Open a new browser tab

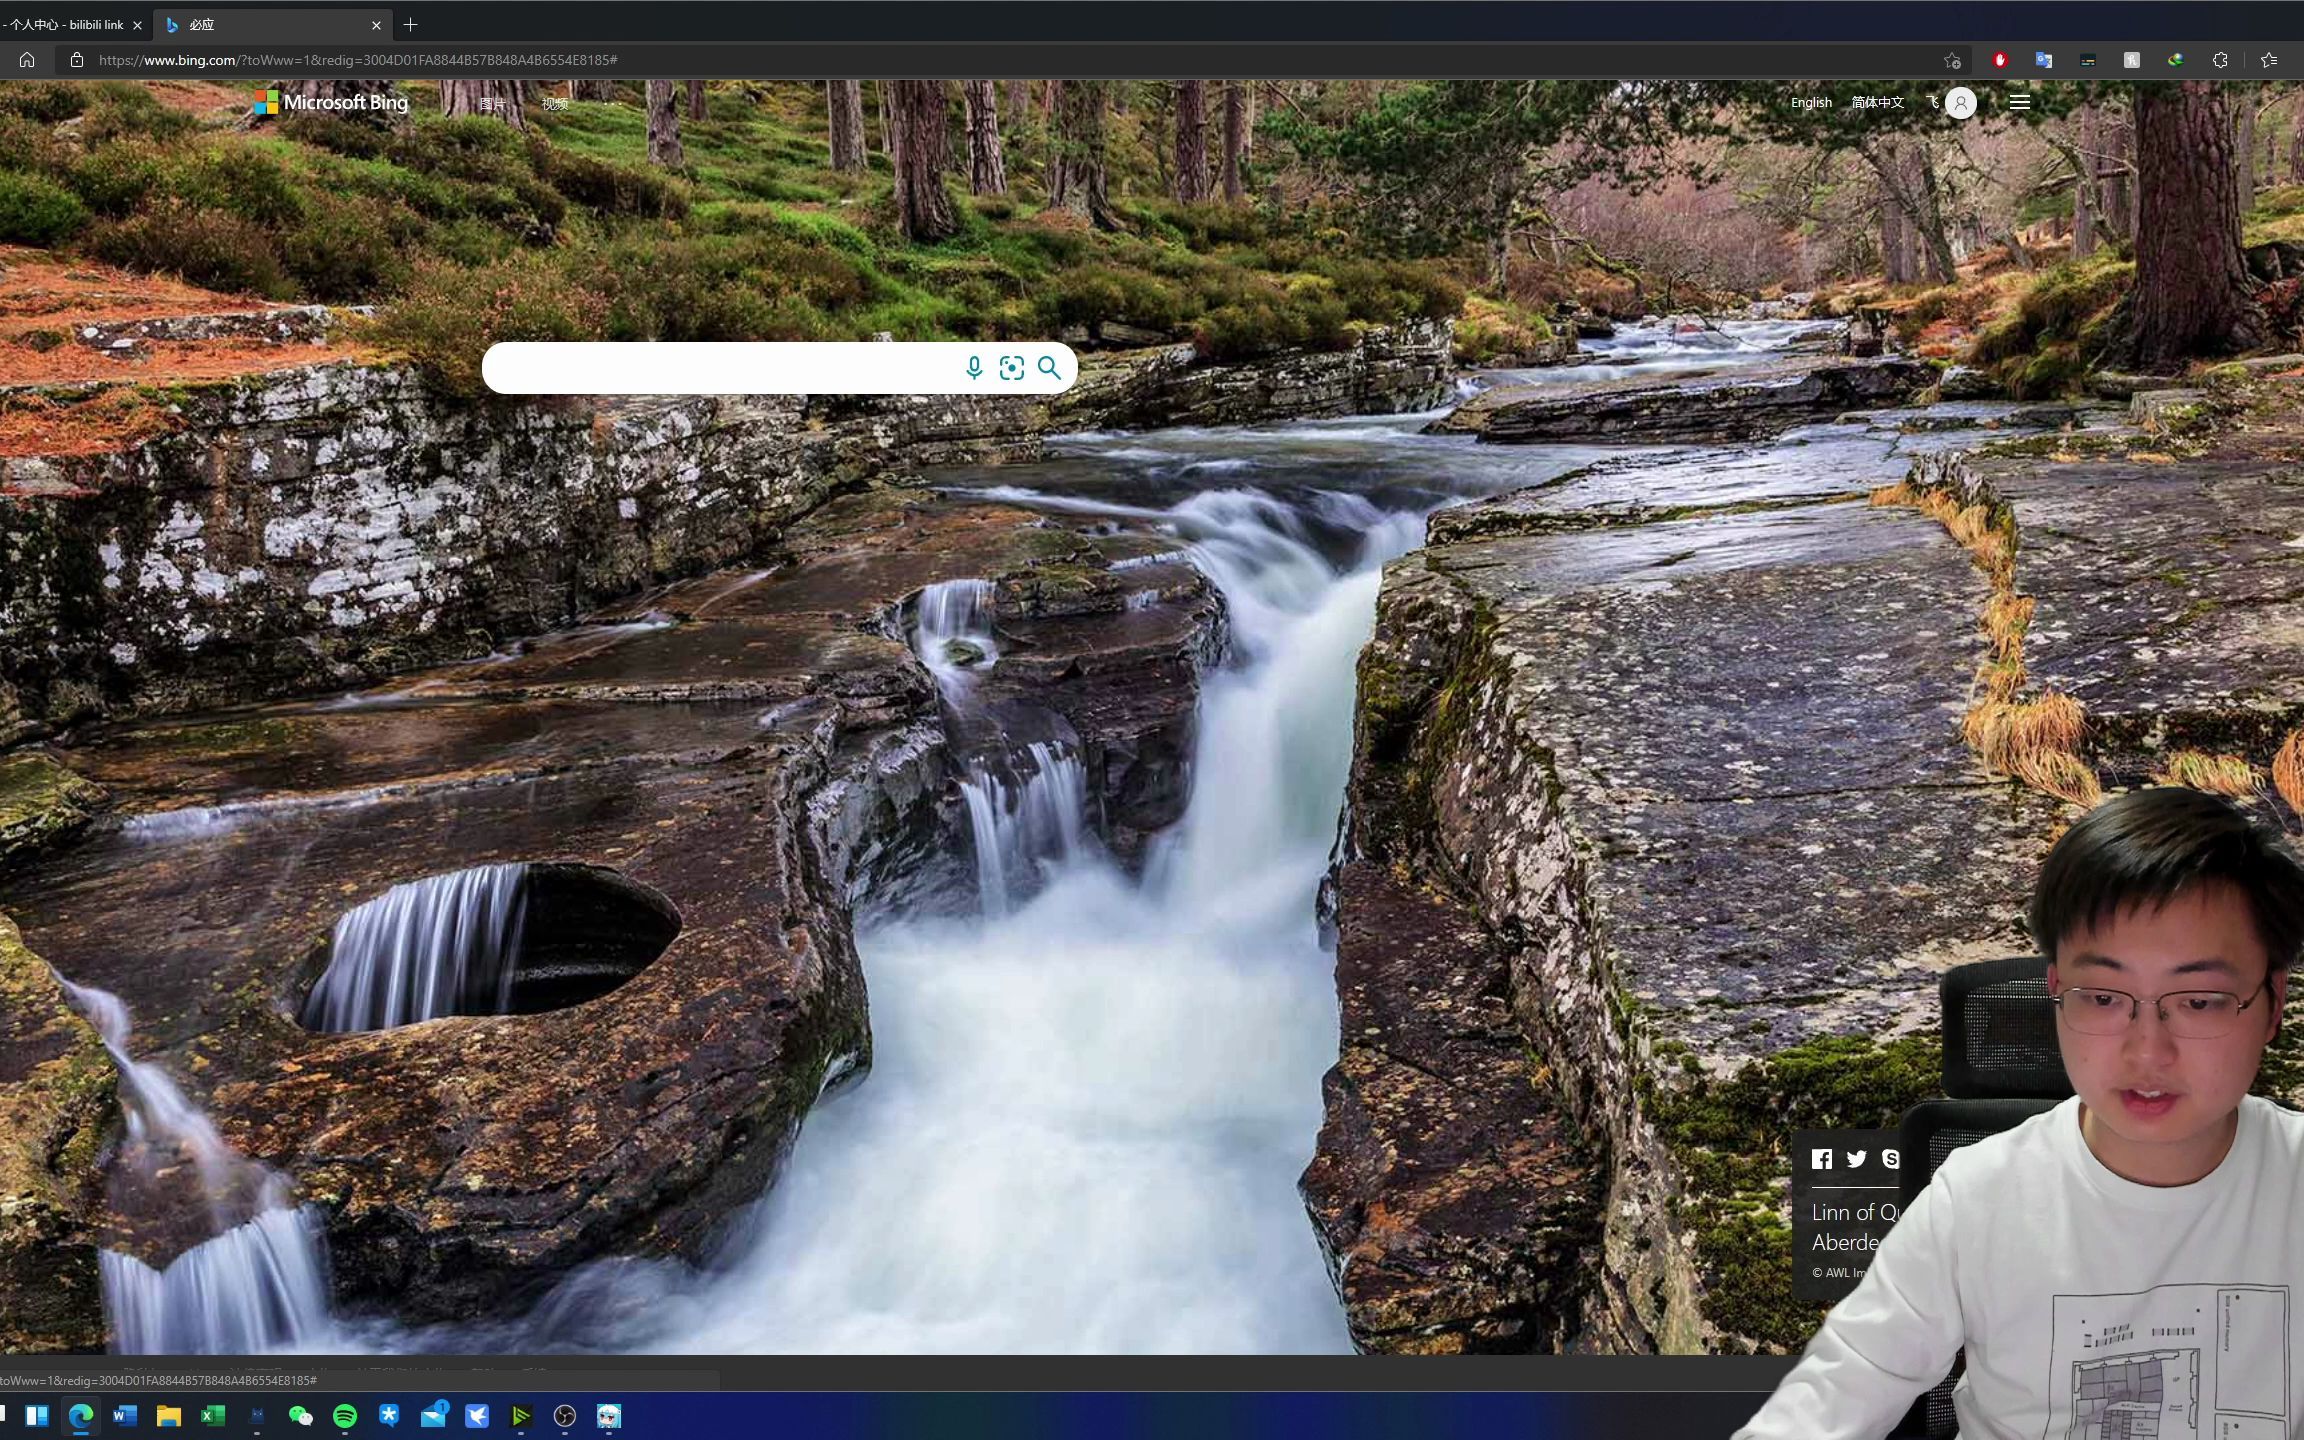click(410, 24)
